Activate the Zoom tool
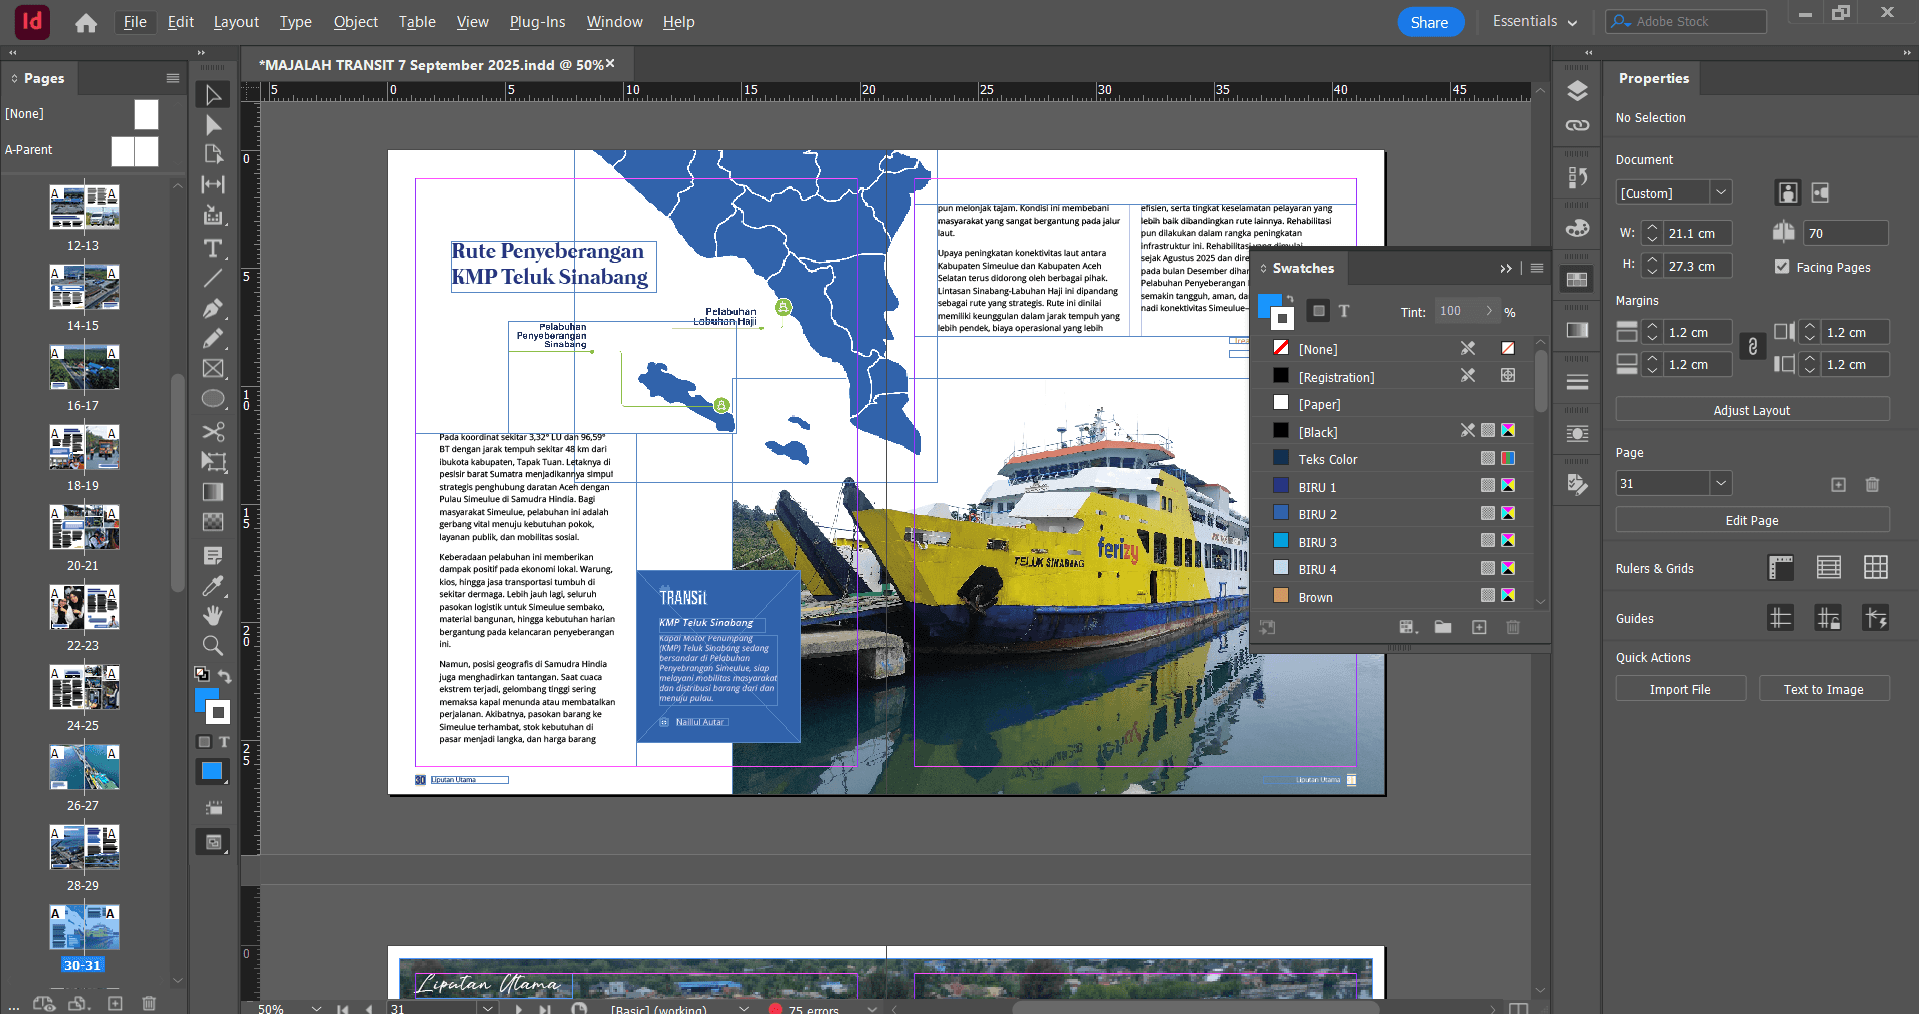This screenshot has height=1014, width=1919. click(213, 646)
